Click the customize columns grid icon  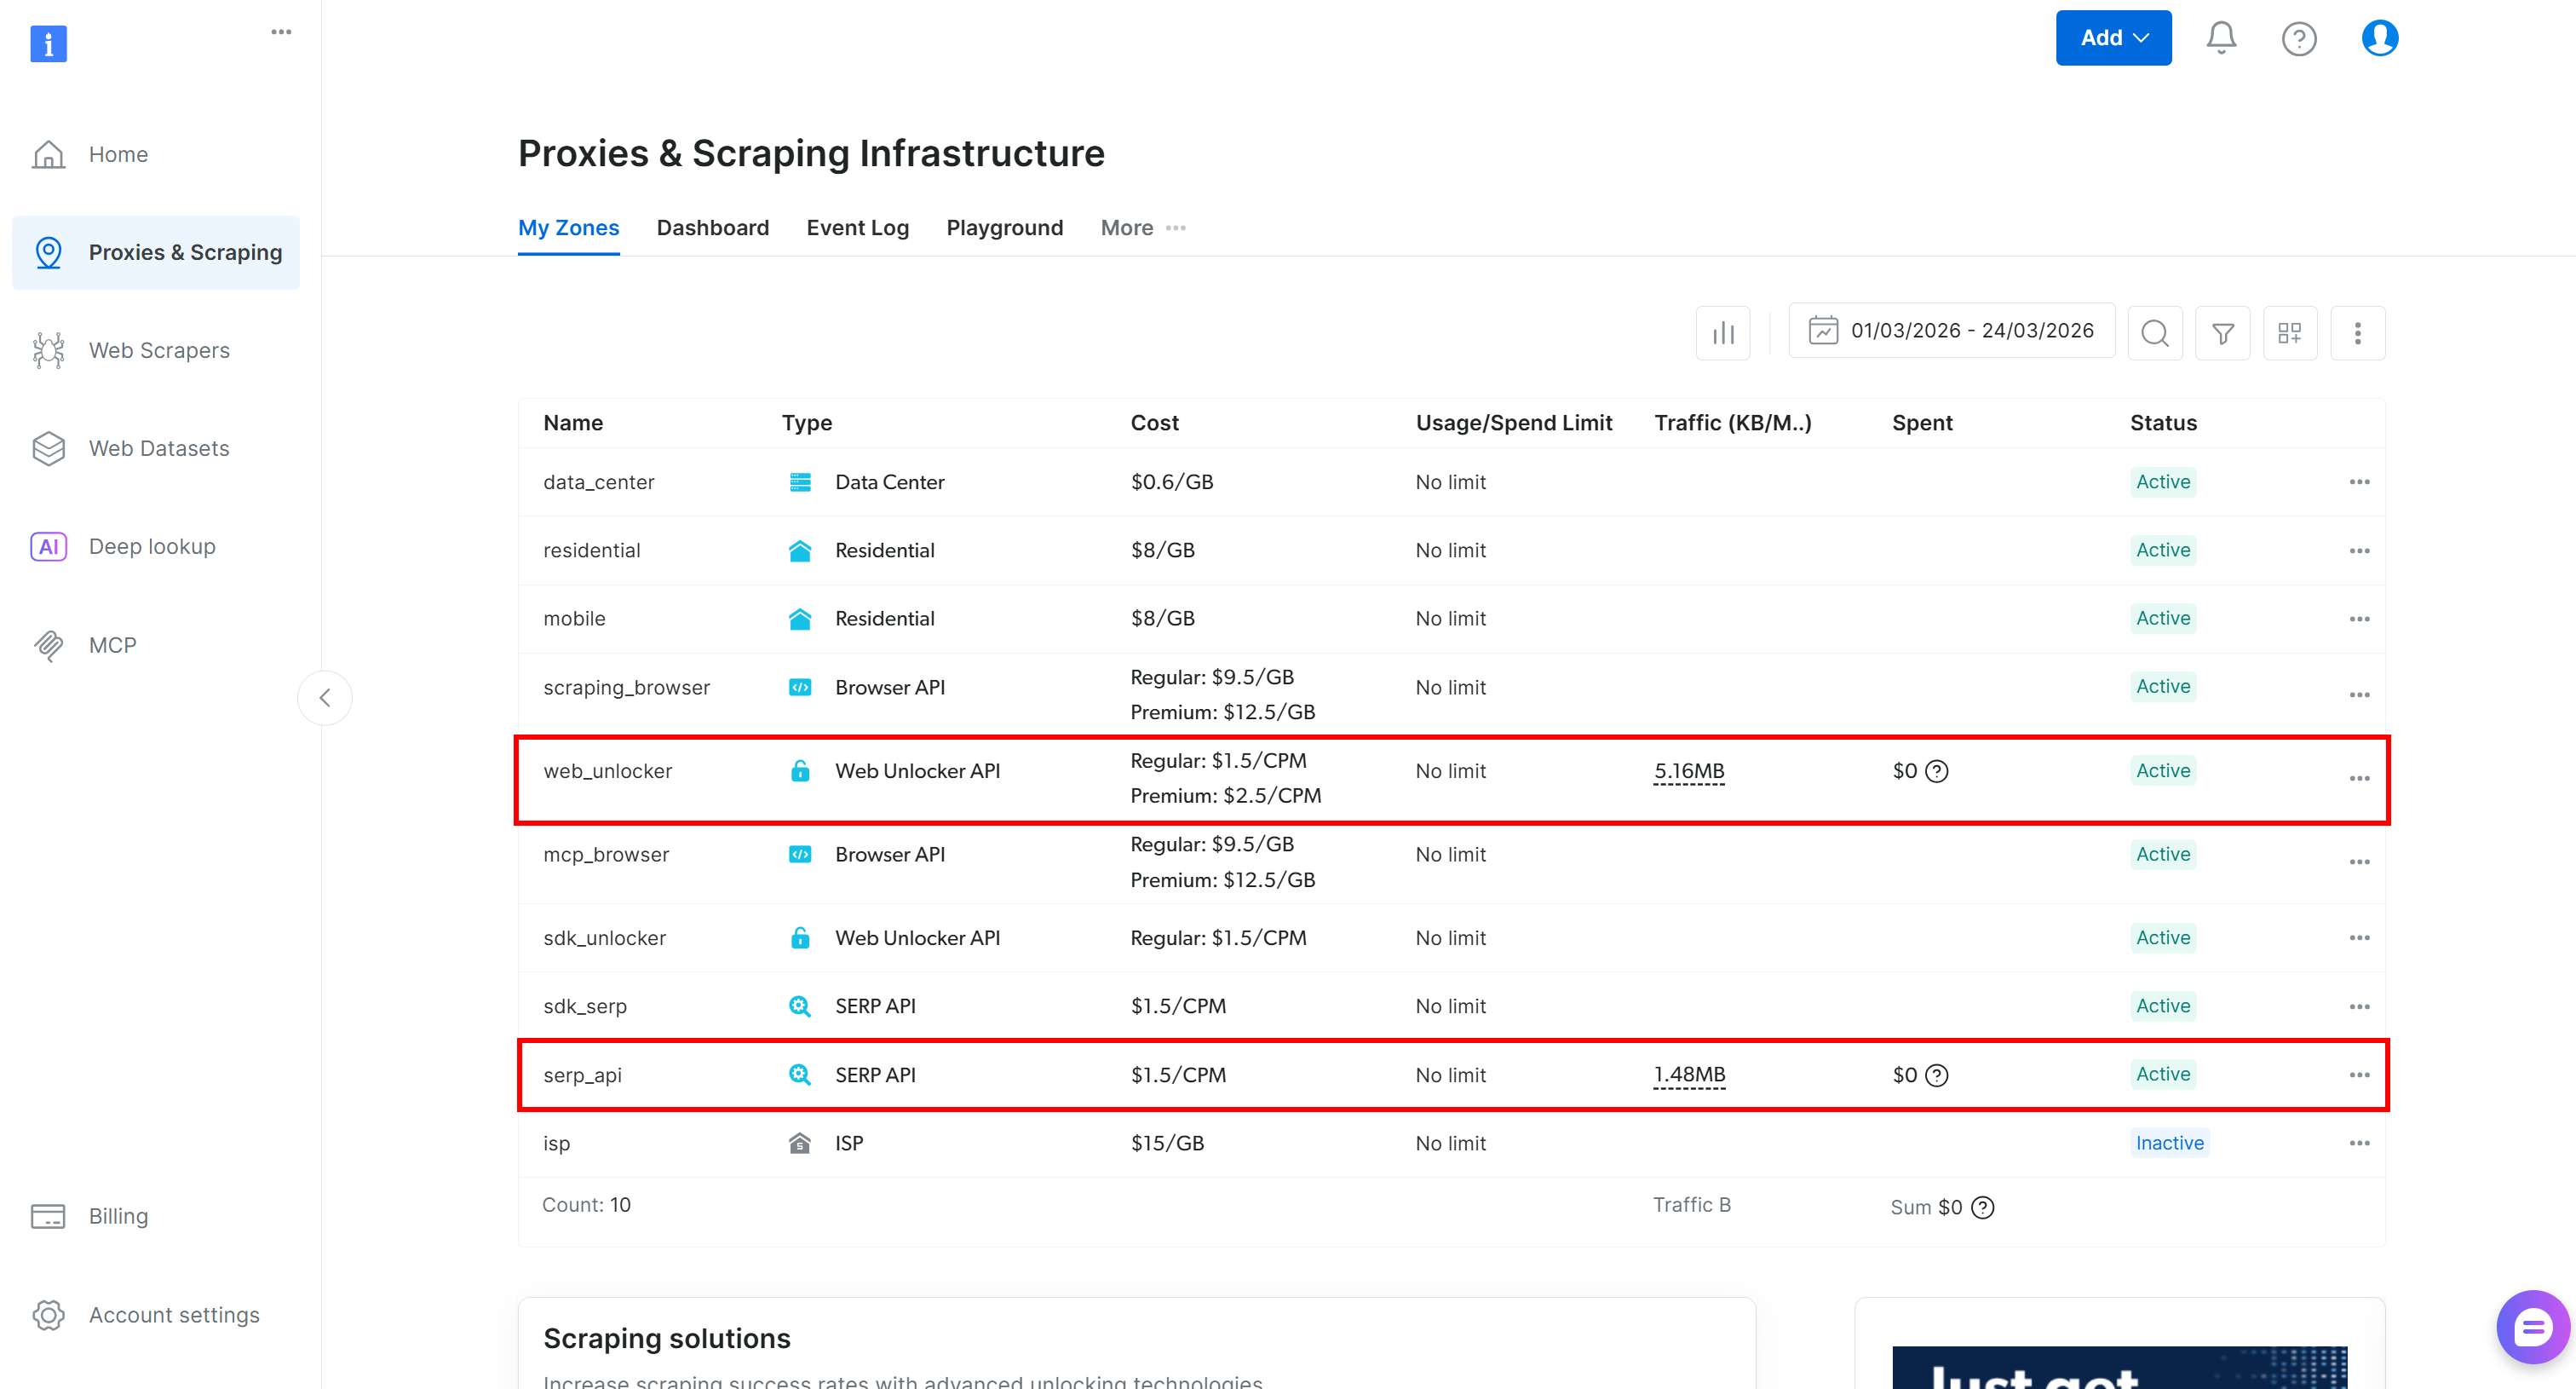tap(2289, 333)
